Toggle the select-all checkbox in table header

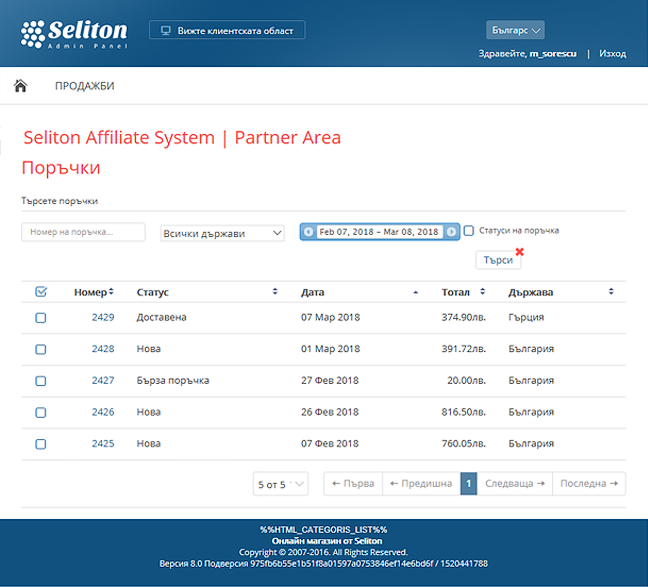tap(41, 292)
